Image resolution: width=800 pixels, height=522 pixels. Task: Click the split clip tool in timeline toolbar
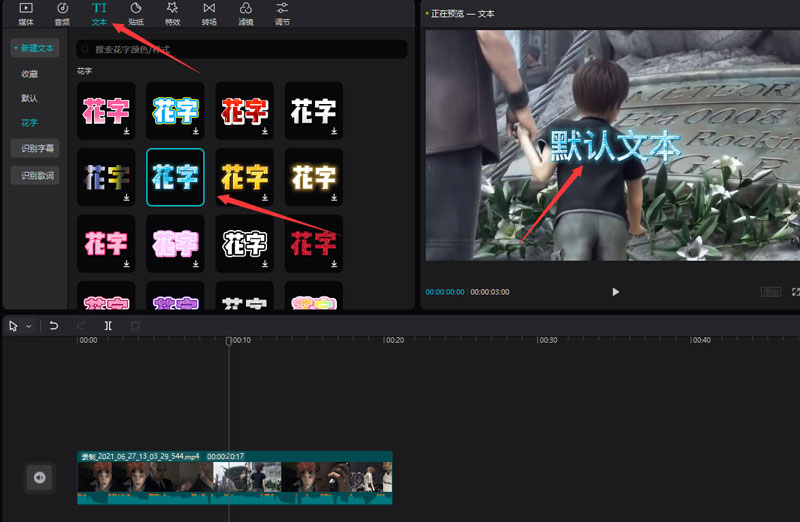108,326
